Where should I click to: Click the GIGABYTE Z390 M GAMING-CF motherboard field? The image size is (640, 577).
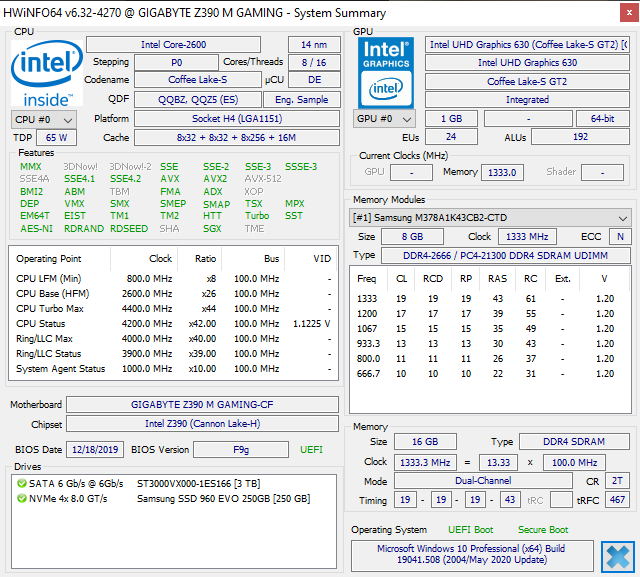[x=203, y=405]
